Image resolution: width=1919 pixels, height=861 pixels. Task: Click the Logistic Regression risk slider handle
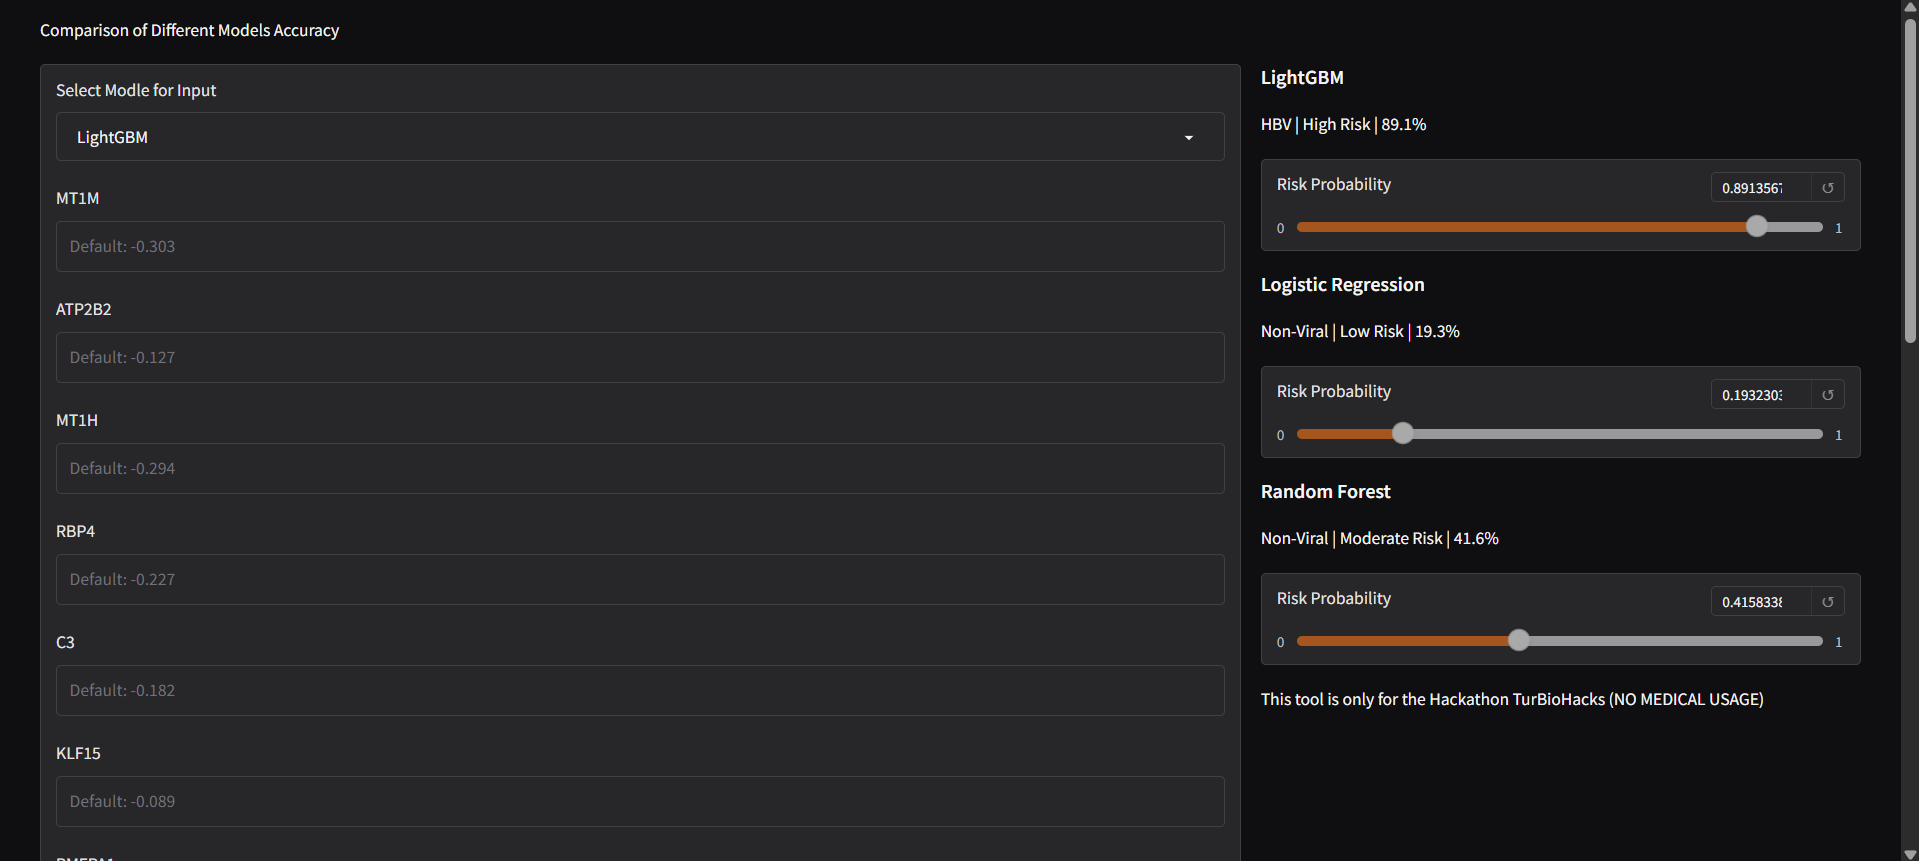click(x=1403, y=434)
